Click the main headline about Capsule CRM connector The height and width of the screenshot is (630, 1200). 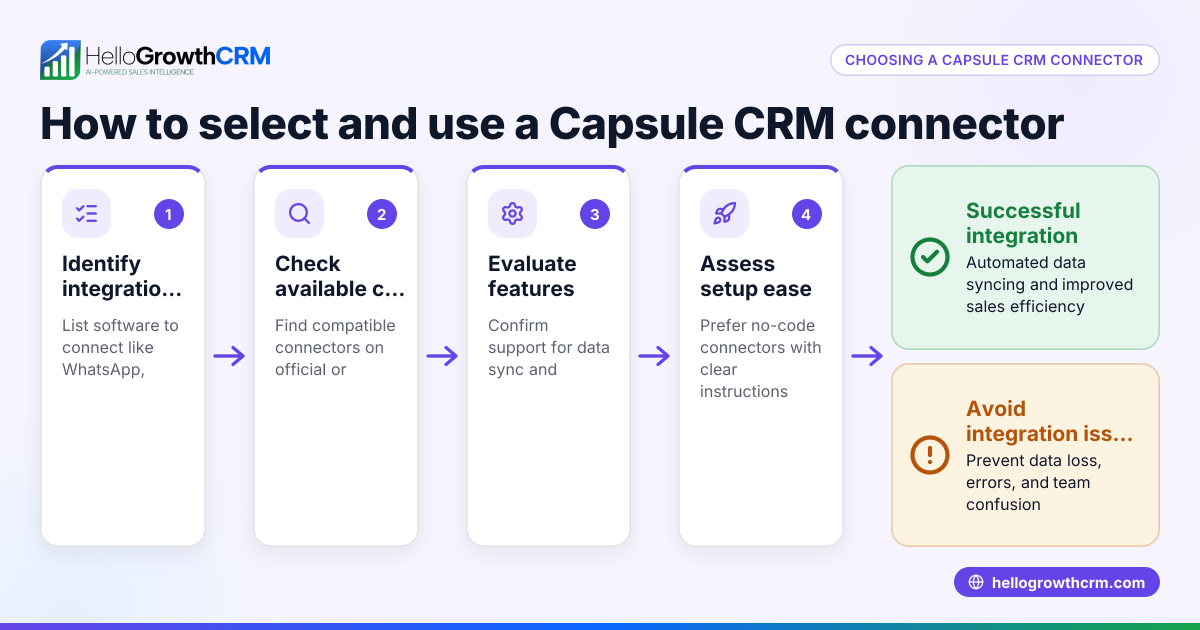[552, 124]
